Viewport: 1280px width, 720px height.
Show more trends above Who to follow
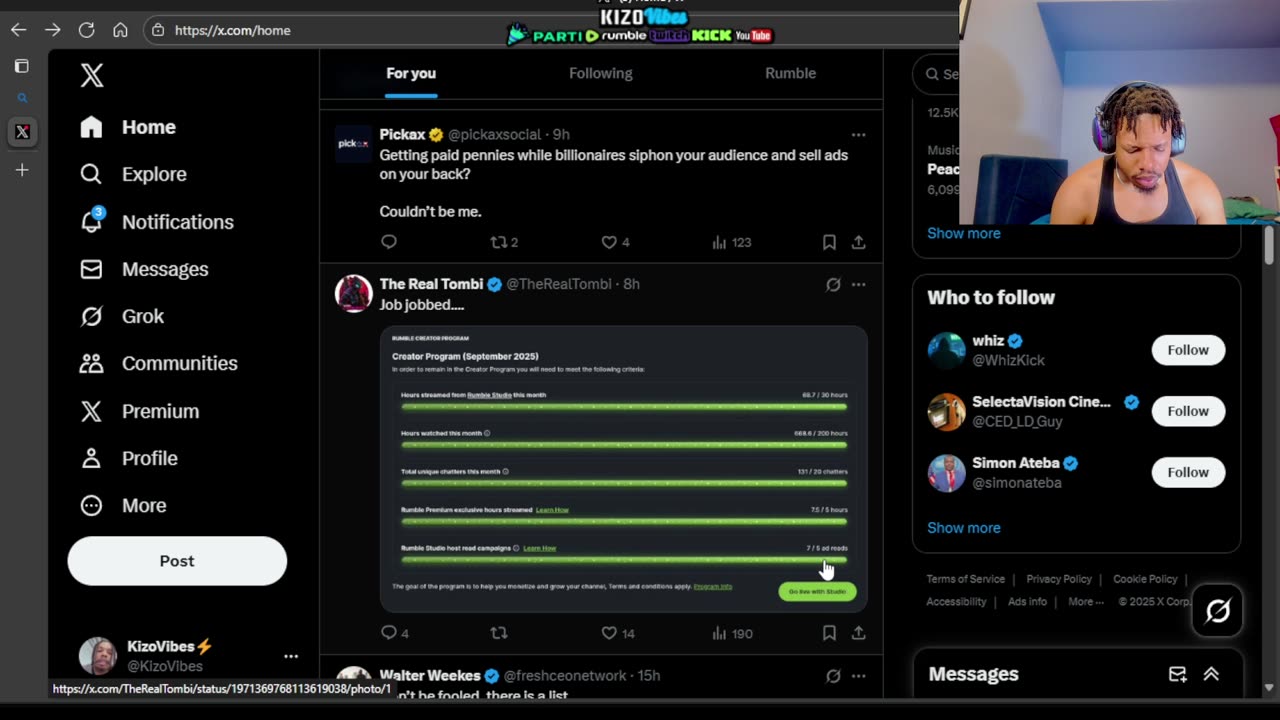tap(963, 233)
